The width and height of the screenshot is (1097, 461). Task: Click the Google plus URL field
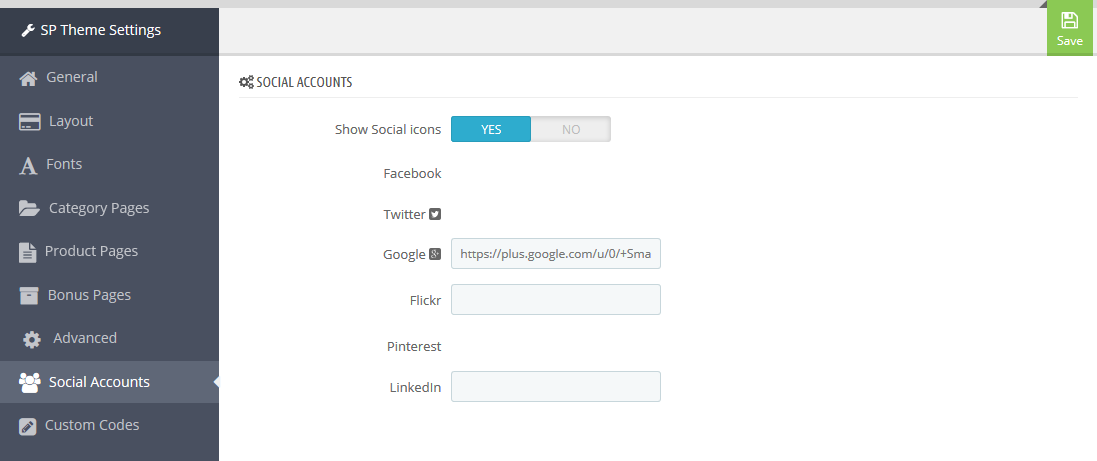coord(555,254)
